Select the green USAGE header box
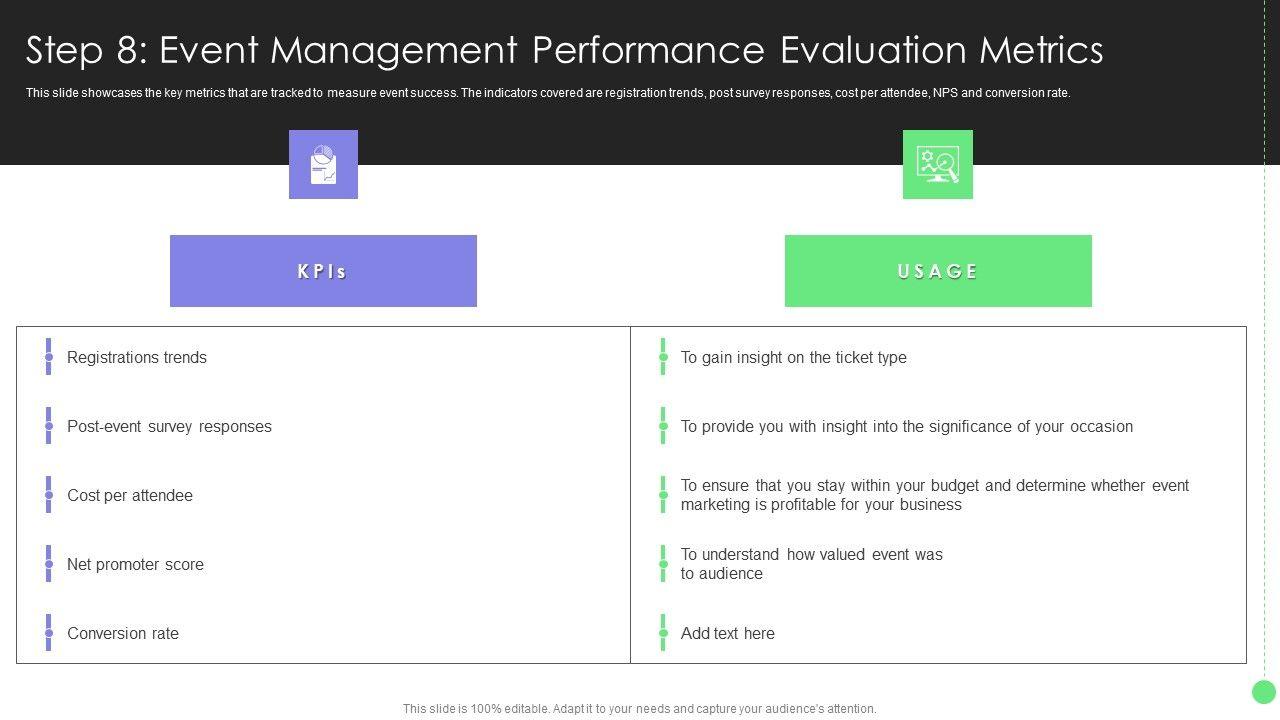Screen dimensions: 1280x720 938,271
